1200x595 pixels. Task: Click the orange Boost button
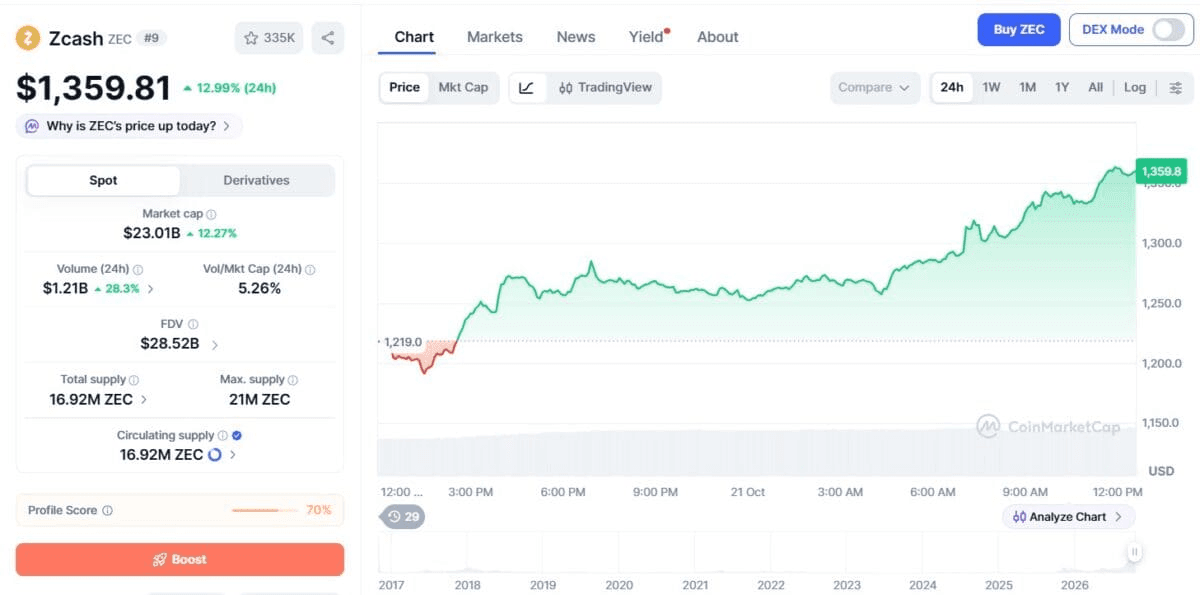click(180, 559)
